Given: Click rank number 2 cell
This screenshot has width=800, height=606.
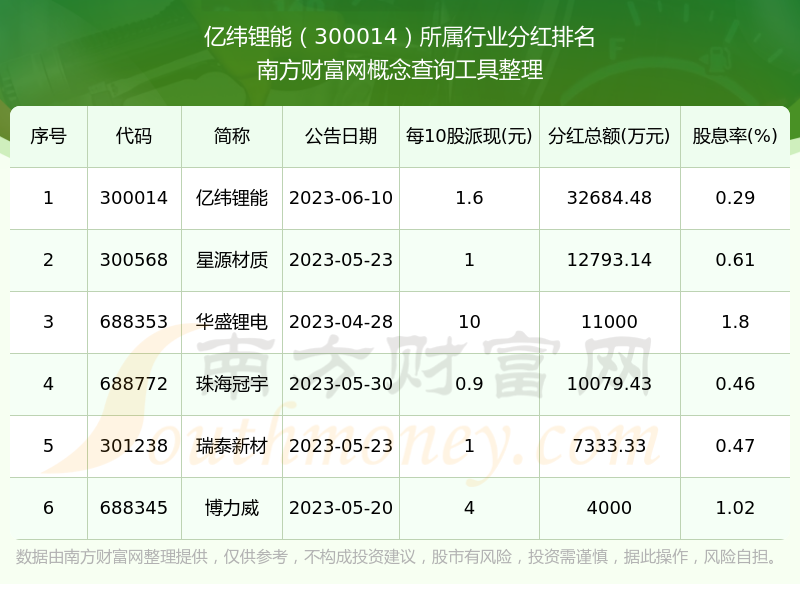Looking at the screenshot, I should 48,260.
